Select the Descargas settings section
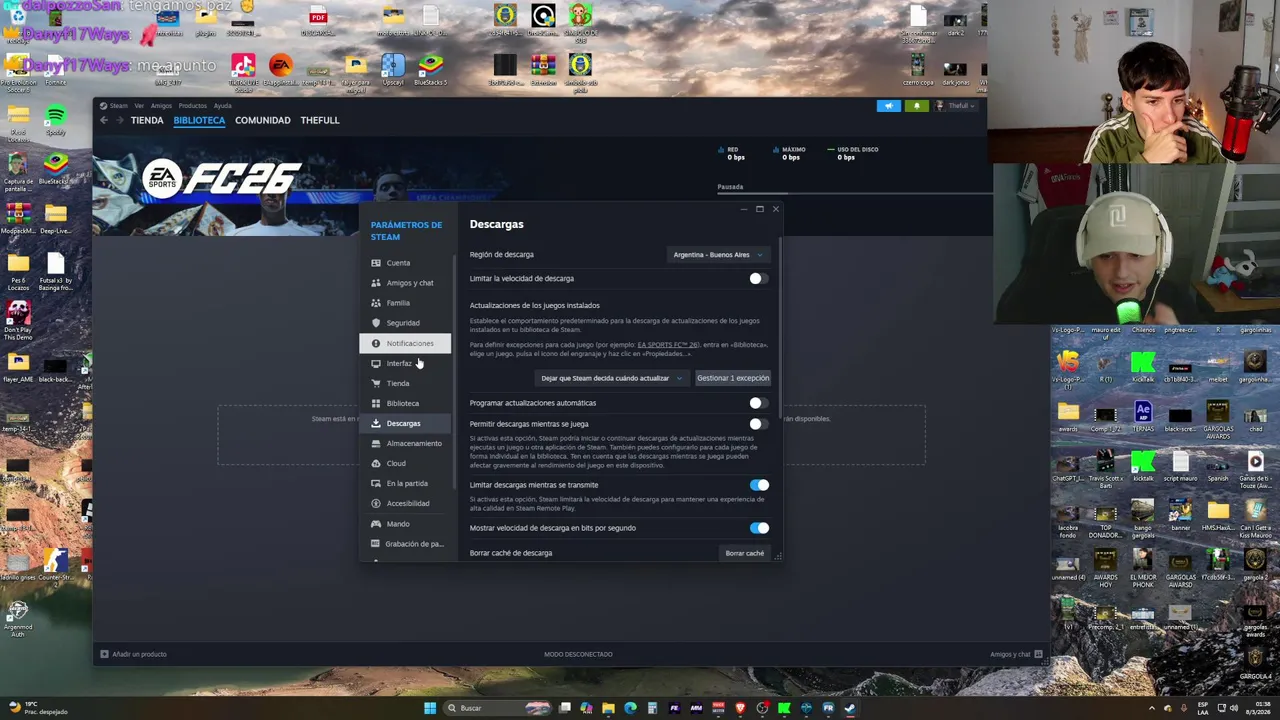The image size is (1280, 720). tap(404, 423)
